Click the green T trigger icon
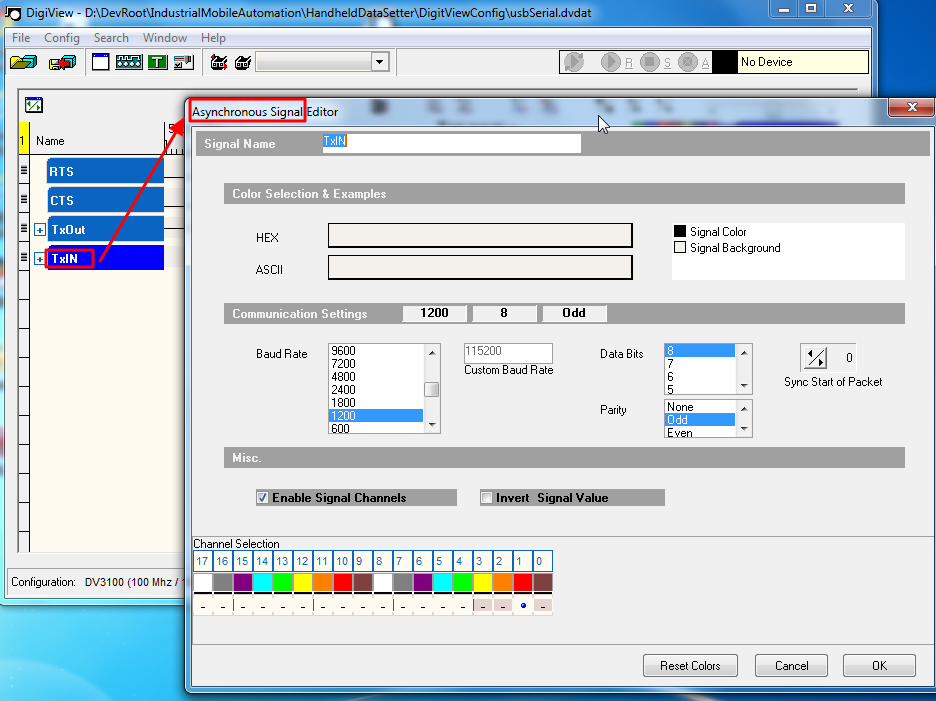 click(x=158, y=62)
